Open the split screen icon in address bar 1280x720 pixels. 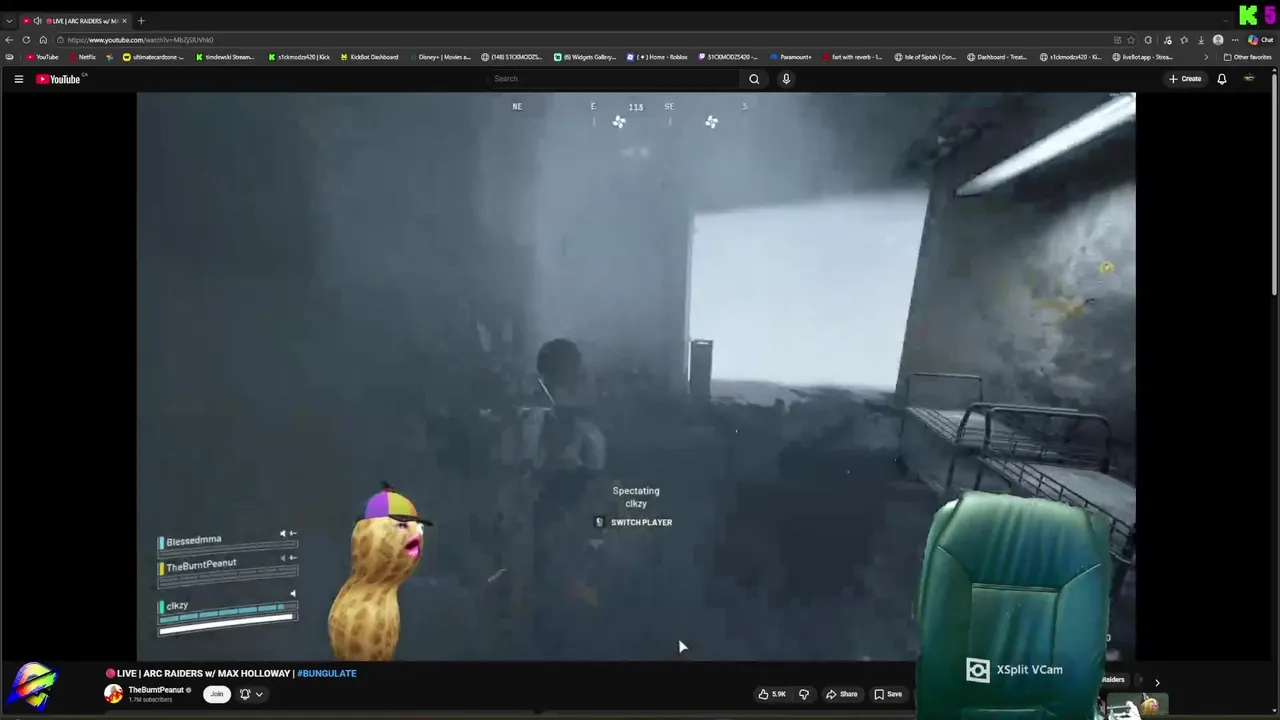tap(1117, 40)
